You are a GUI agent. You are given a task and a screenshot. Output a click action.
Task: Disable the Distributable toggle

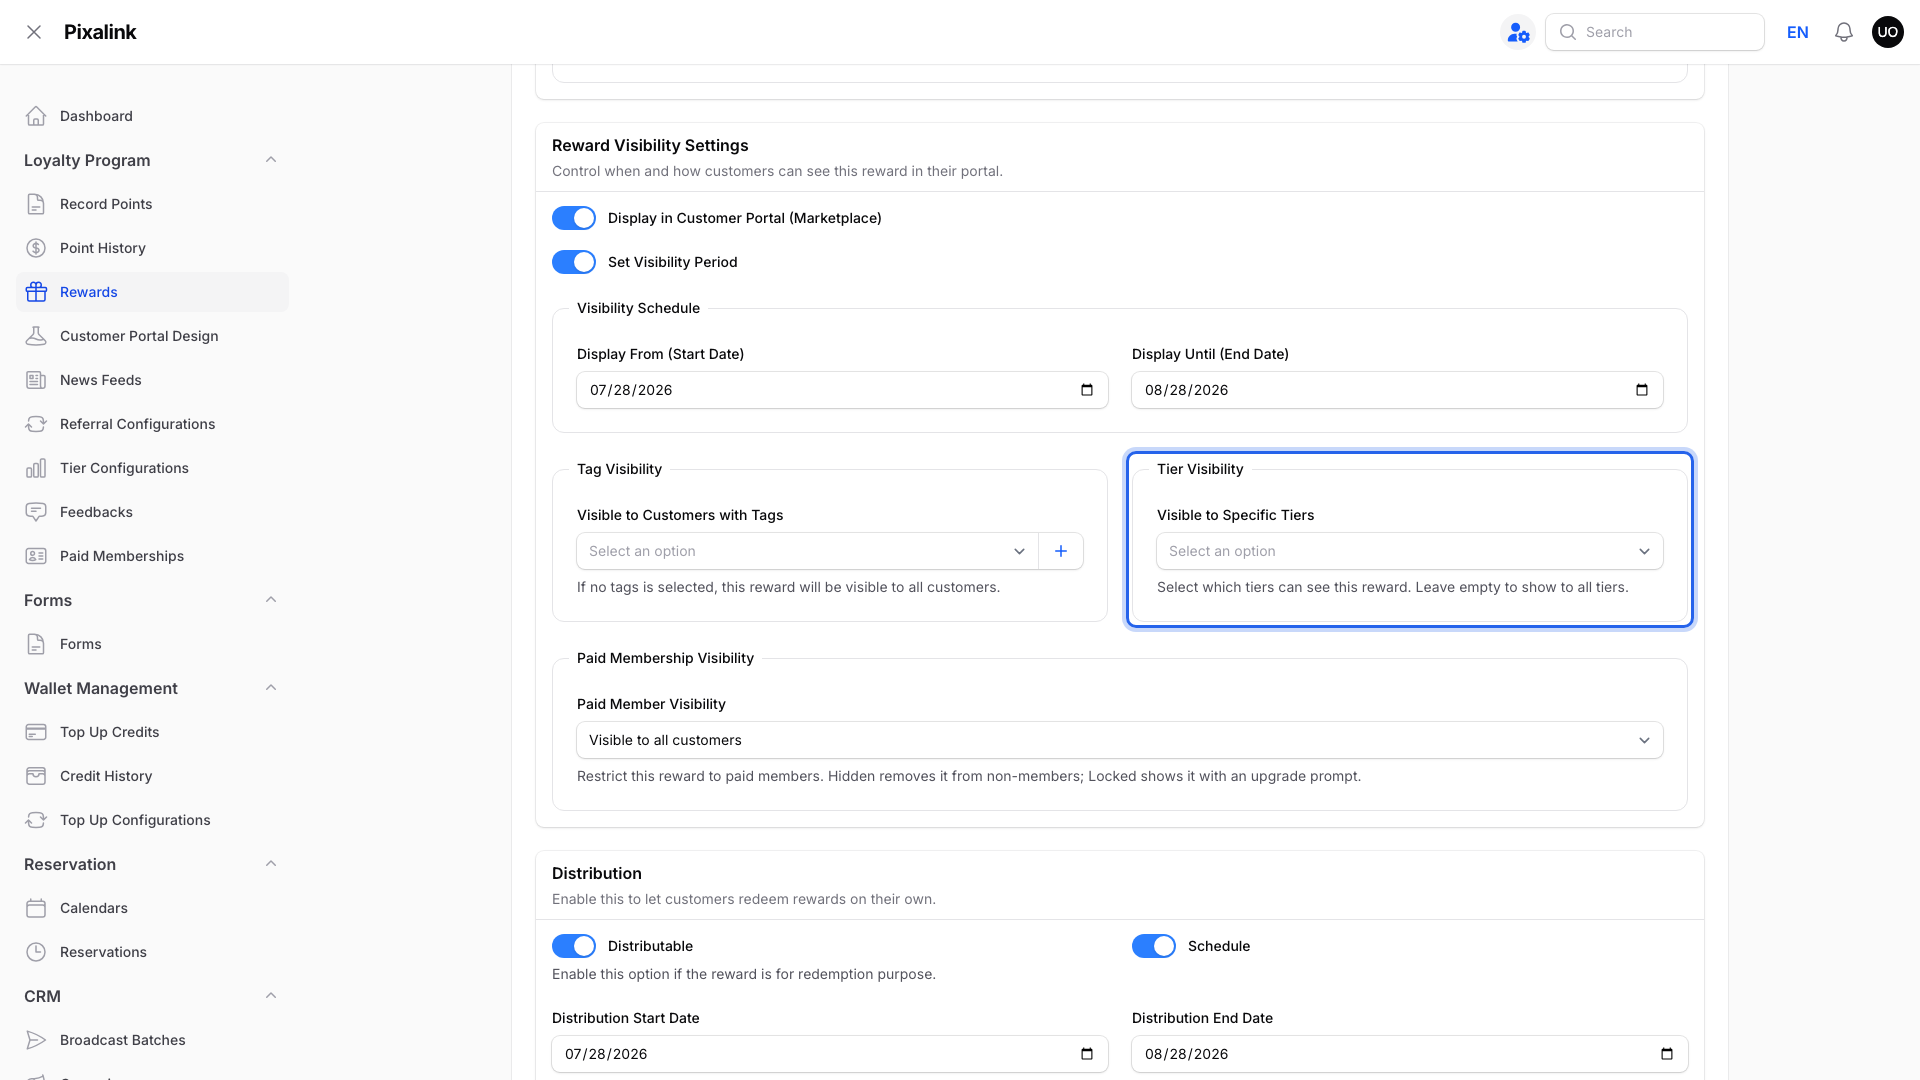click(574, 946)
